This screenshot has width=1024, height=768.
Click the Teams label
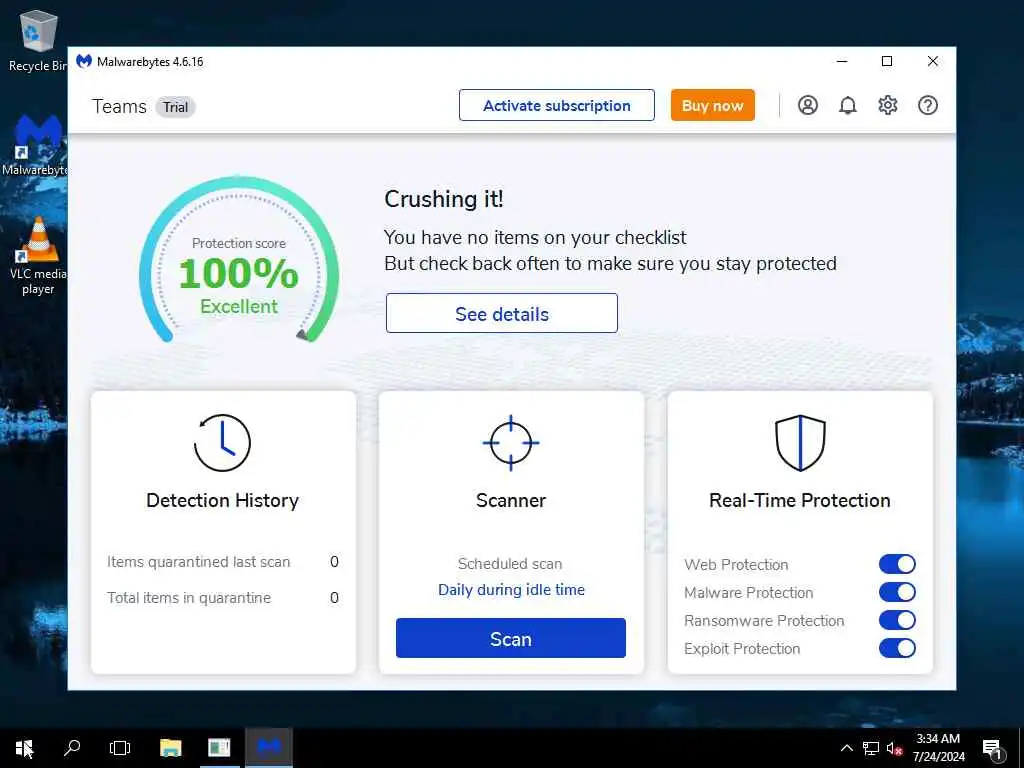tap(119, 106)
